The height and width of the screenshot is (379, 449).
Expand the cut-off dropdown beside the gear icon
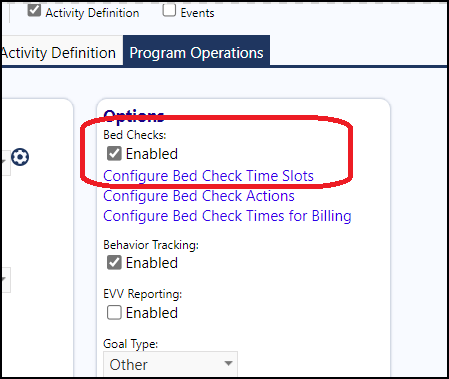[5, 162]
